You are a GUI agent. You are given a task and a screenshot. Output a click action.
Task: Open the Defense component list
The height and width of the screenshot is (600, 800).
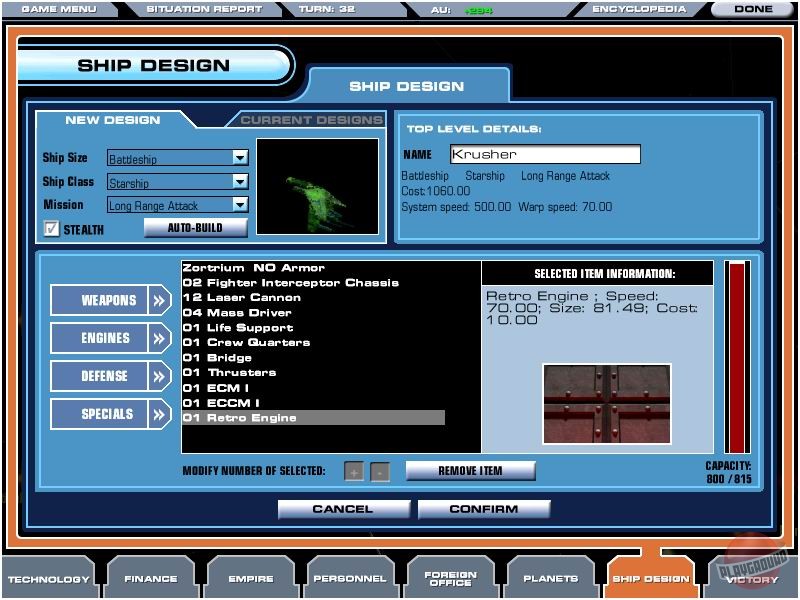(108, 376)
